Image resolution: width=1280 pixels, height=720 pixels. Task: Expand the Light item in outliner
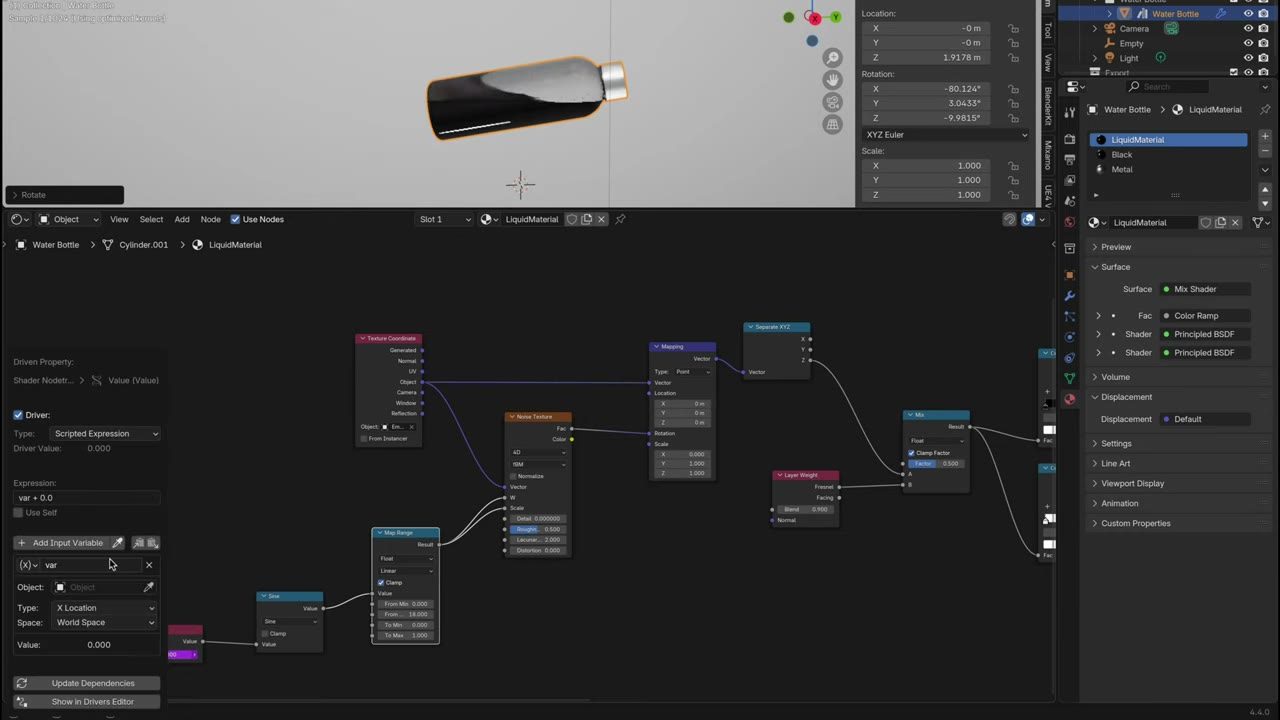click(1095, 58)
